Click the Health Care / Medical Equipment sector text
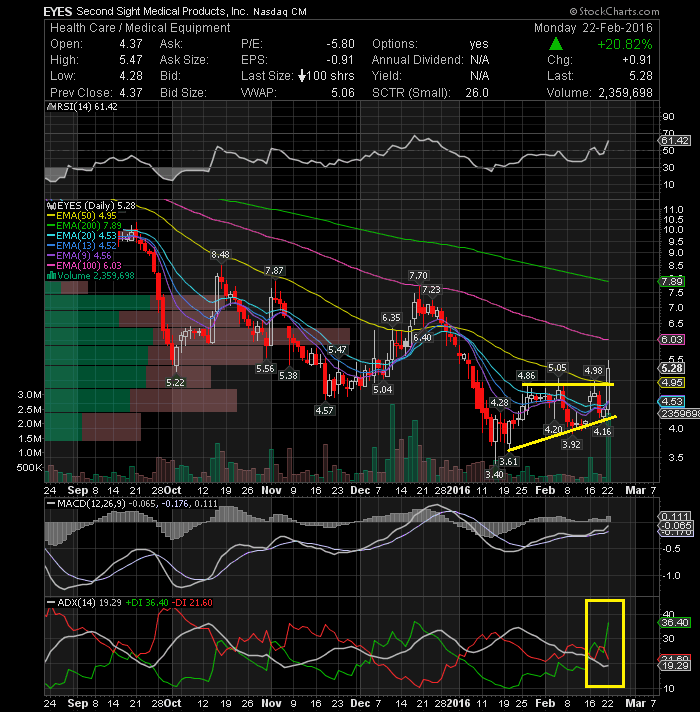Viewport: 700px width, 712px height. coord(140,28)
